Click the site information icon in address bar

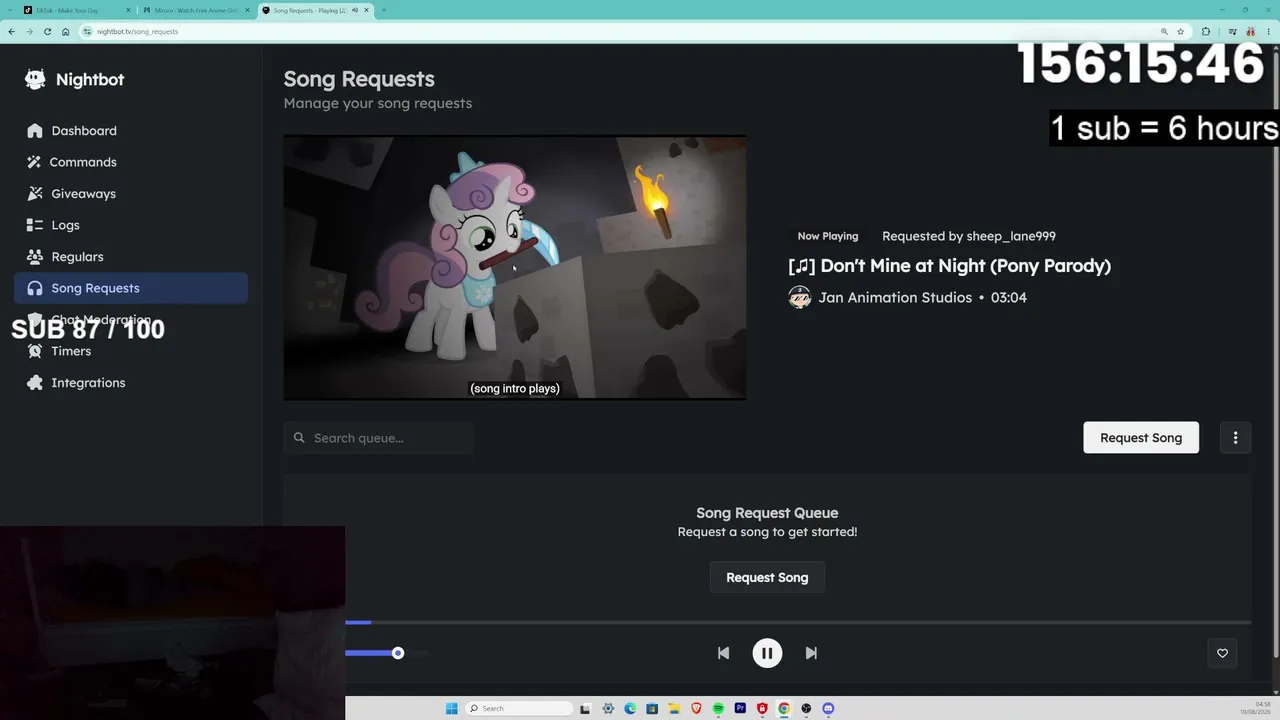coord(88,31)
